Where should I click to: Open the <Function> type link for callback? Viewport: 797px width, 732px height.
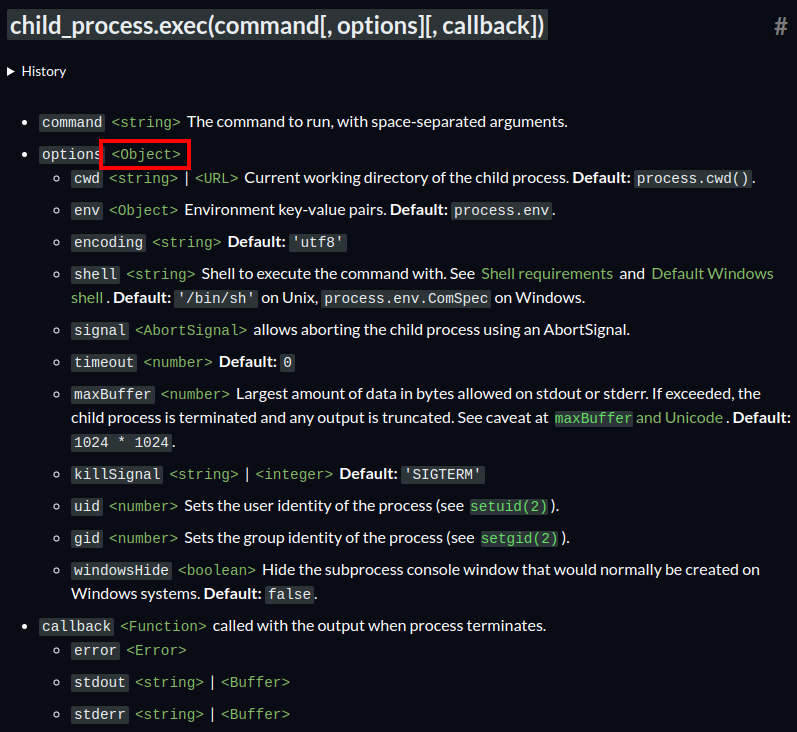point(163,626)
